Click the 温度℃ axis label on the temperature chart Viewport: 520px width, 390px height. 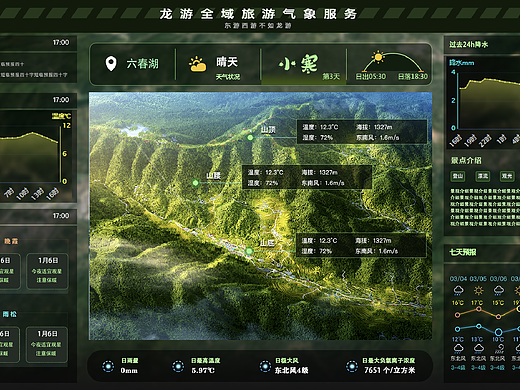click(61, 116)
